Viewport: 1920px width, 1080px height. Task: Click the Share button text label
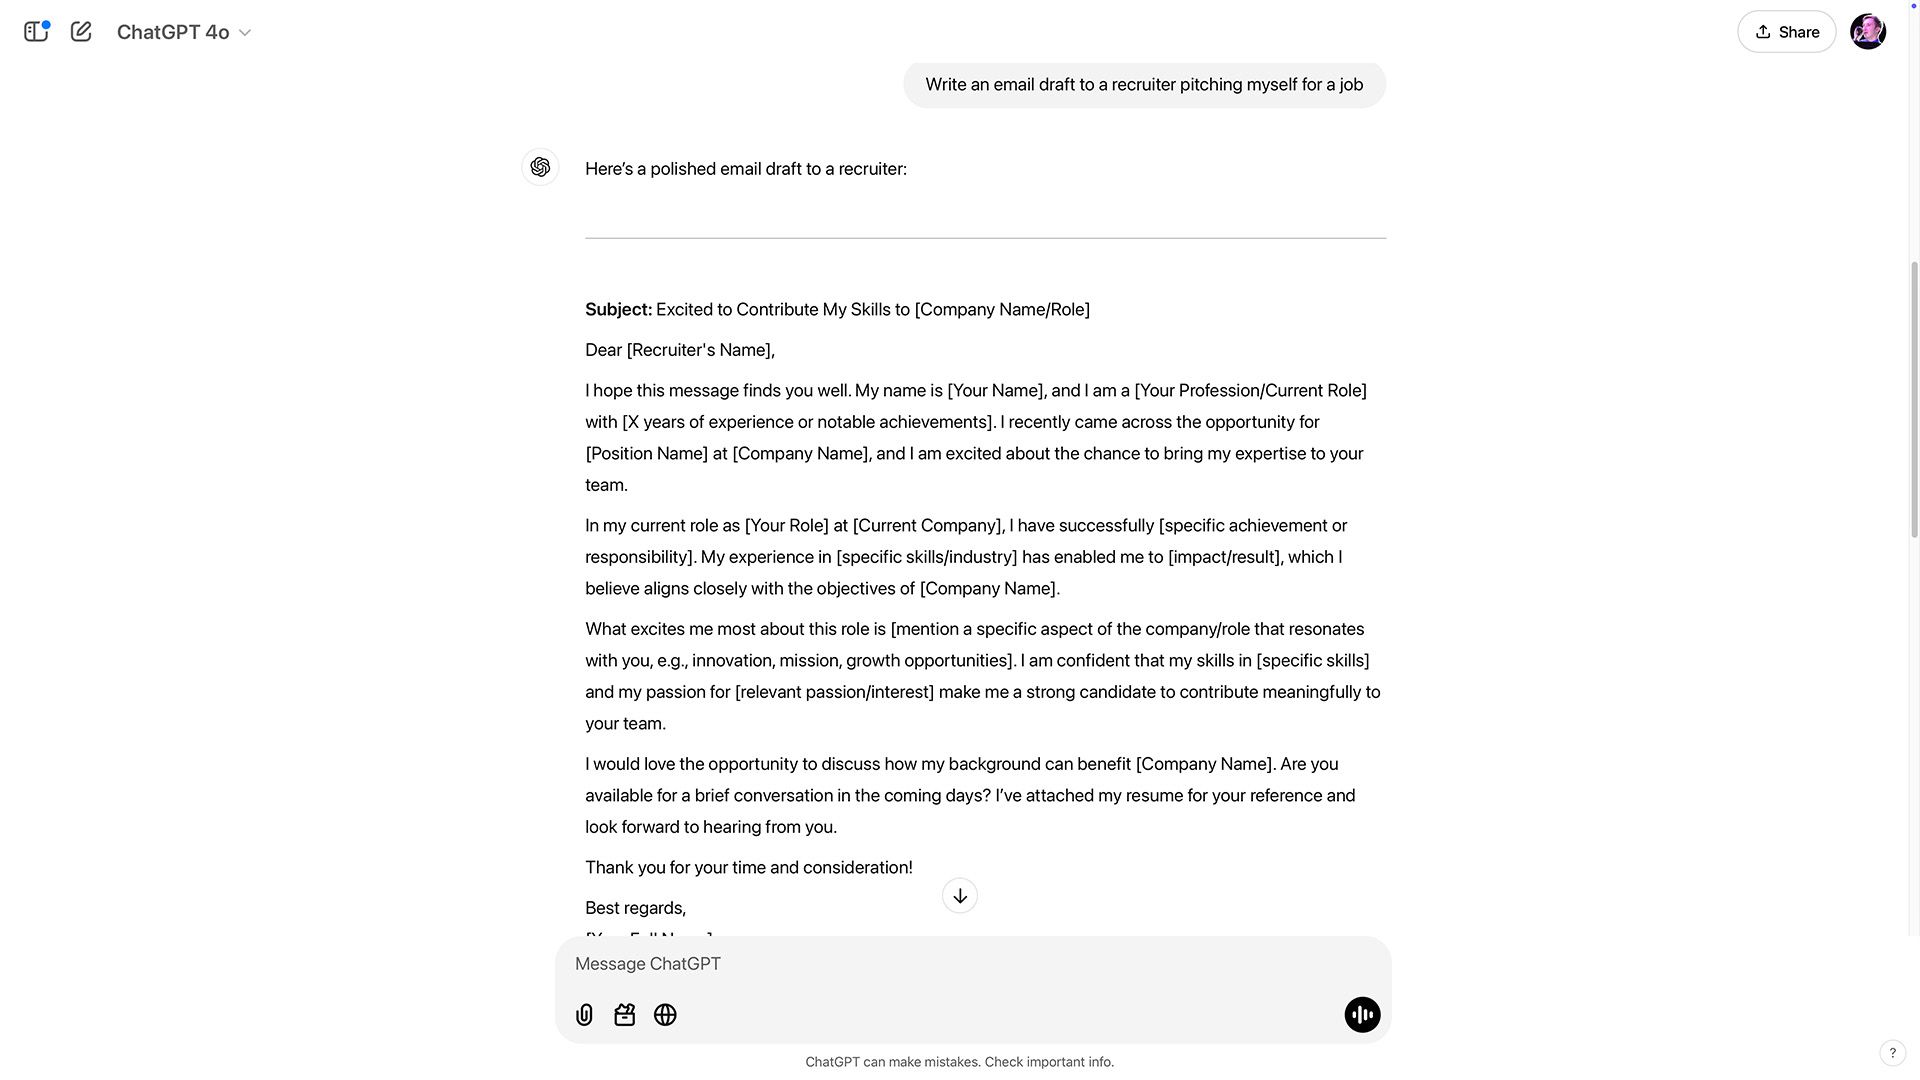pyautogui.click(x=1797, y=32)
